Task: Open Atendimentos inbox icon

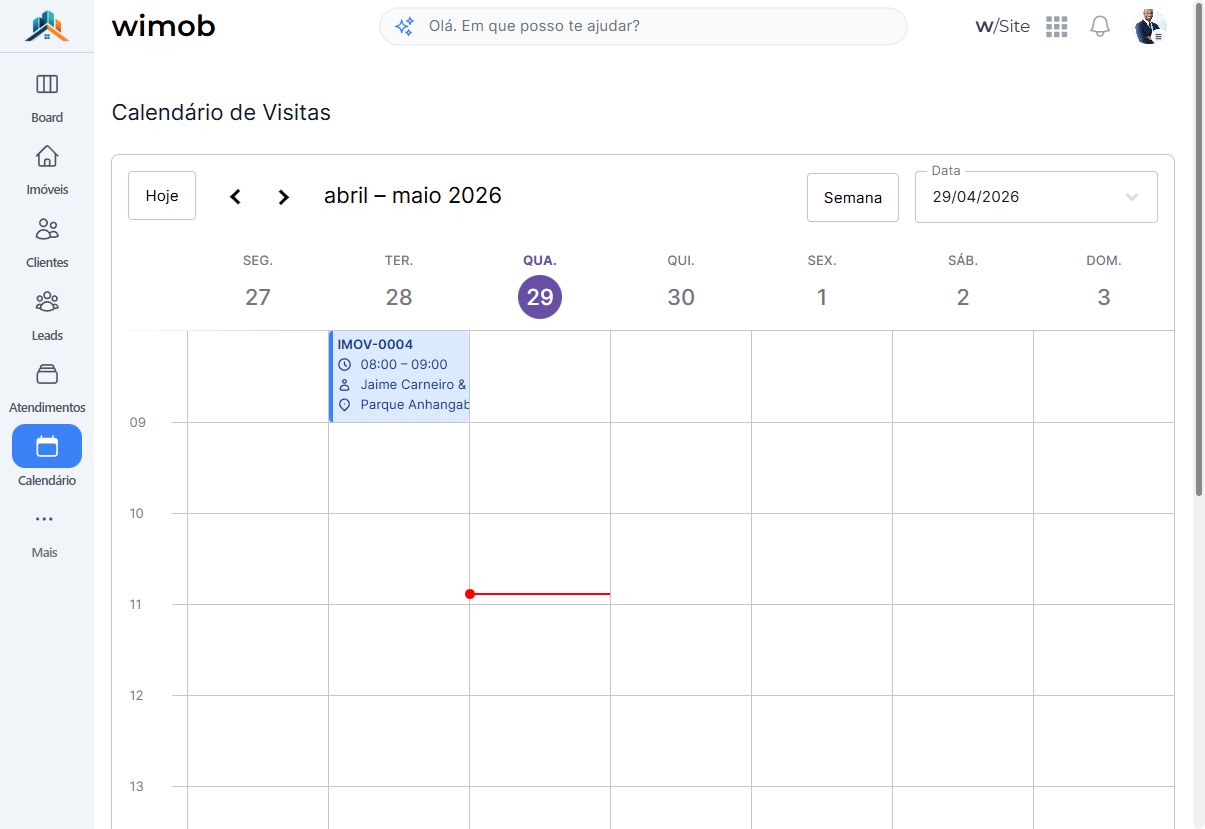Action: tap(47, 374)
